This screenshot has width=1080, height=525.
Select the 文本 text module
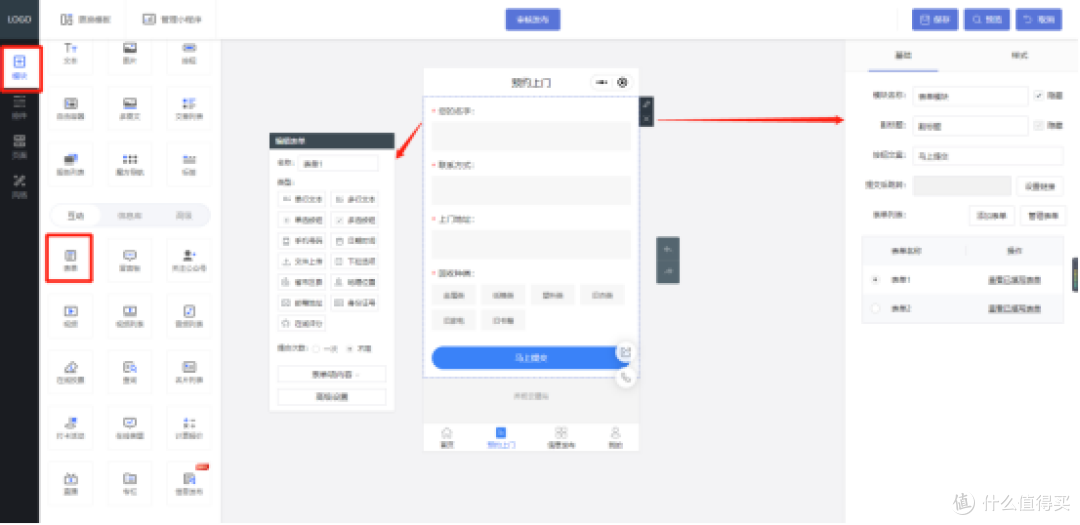pyautogui.click(x=70, y=53)
